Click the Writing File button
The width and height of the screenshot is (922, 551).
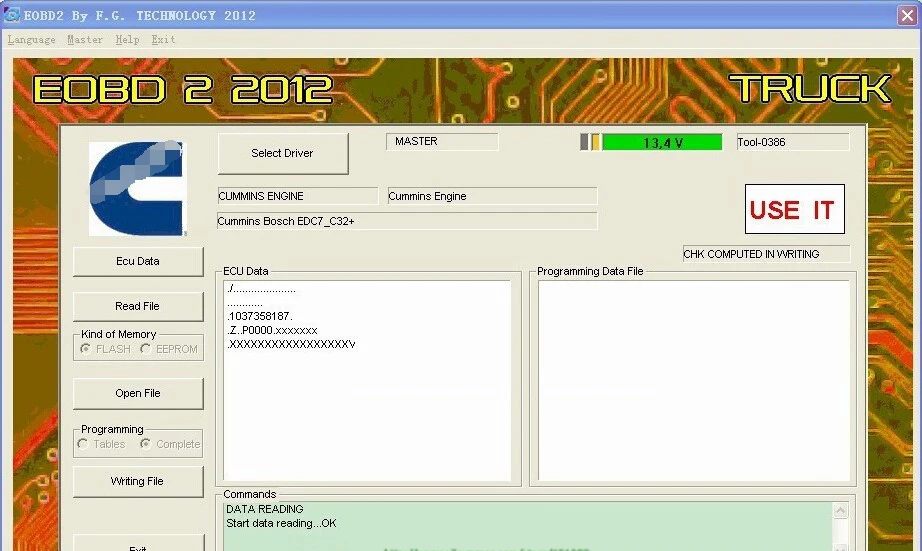(138, 482)
